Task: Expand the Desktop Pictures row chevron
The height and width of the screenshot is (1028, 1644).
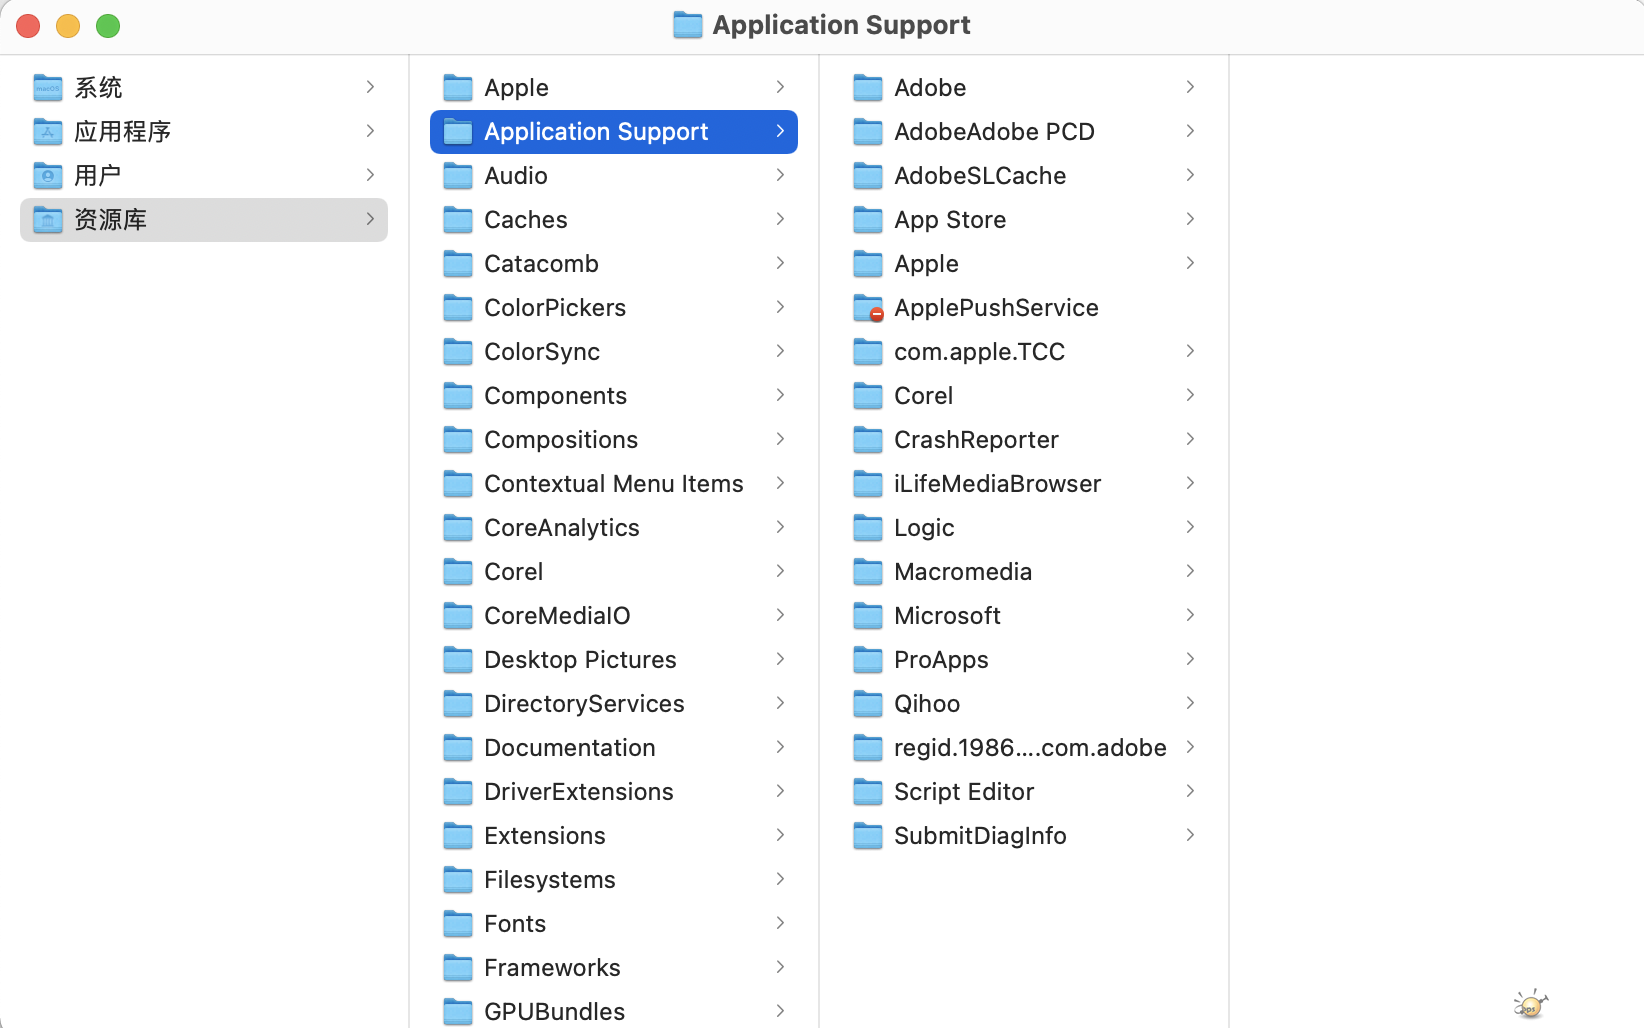Action: (x=780, y=659)
